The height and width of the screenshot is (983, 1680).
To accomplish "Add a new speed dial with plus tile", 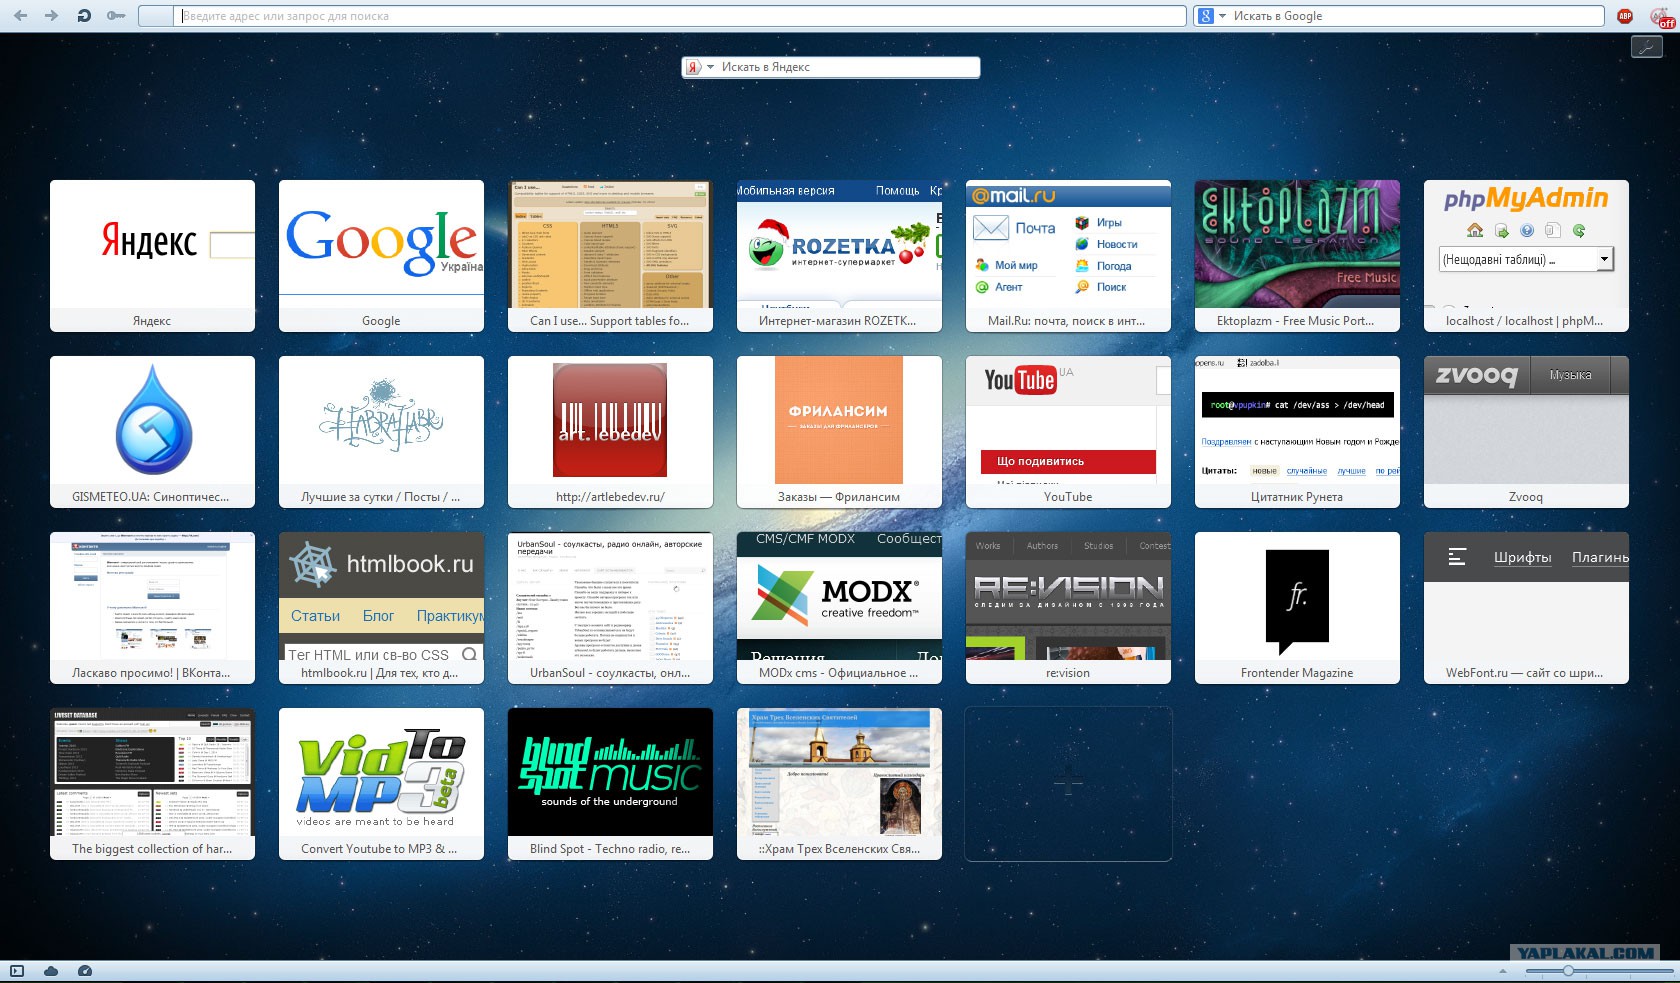I will pos(1068,784).
